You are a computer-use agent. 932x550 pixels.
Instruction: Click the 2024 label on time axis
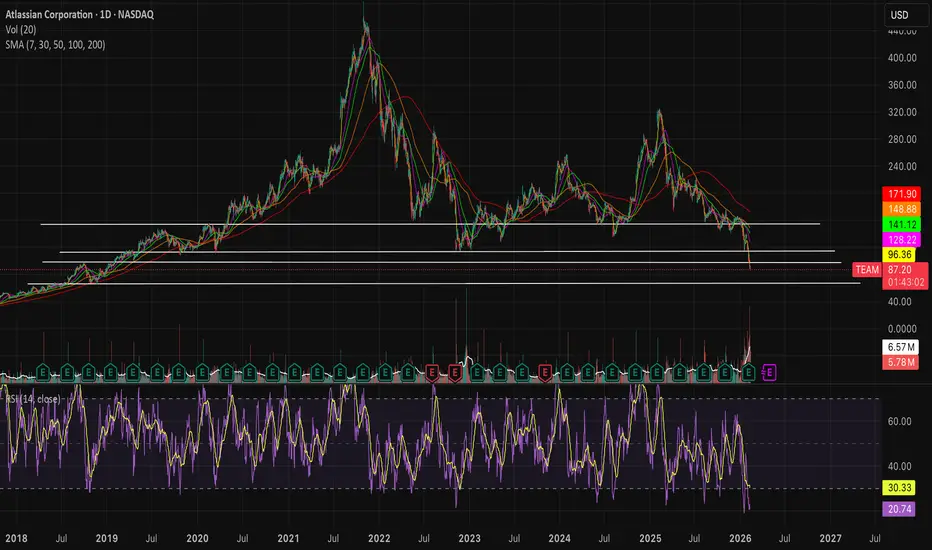[x=559, y=538]
